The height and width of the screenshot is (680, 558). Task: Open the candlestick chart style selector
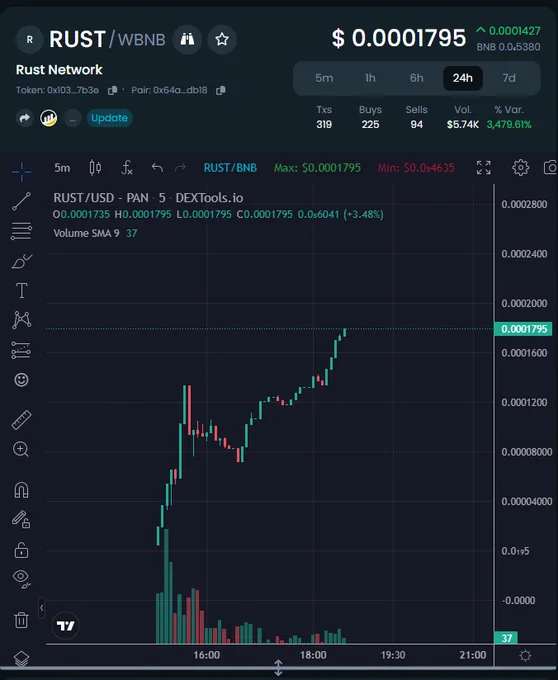[x=95, y=168]
